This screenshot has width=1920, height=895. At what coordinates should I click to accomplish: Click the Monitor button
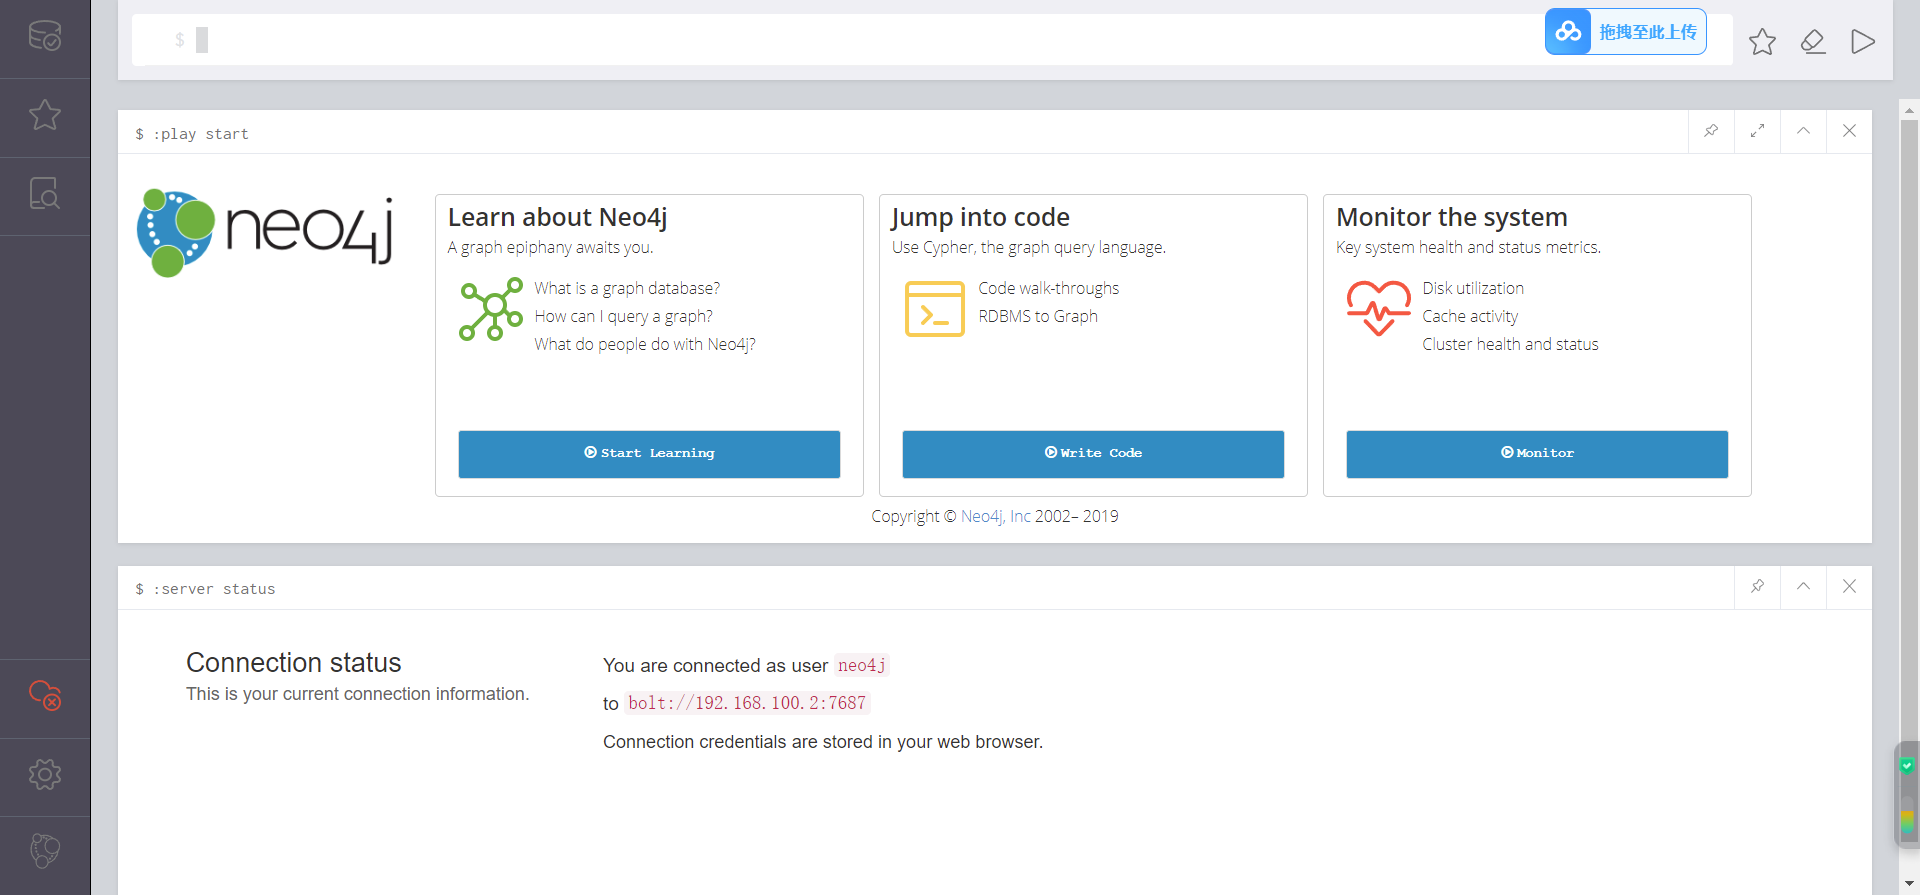click(x=1537, y=454)
